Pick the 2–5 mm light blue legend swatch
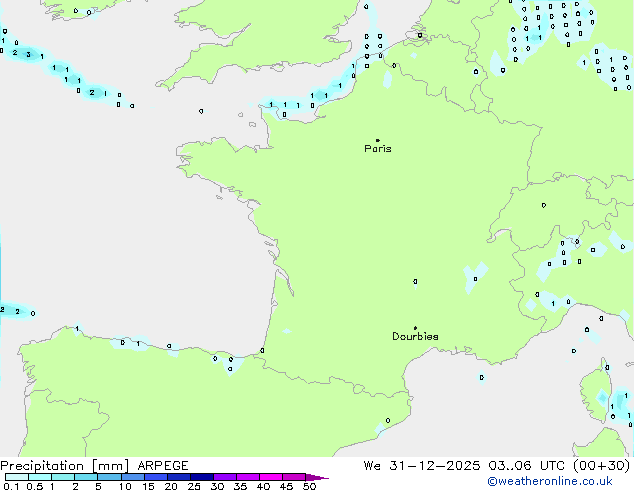 coord(86,477)
